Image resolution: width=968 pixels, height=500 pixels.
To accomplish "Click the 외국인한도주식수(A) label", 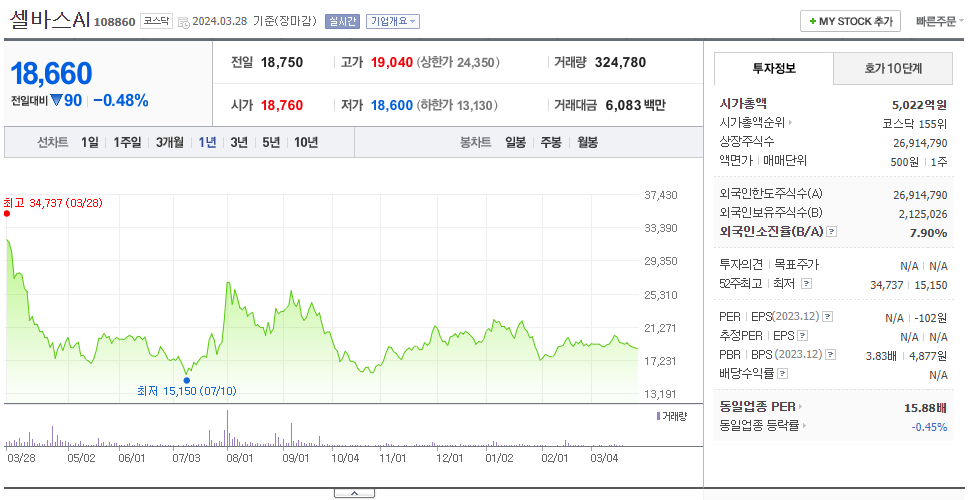I will pos(771,194).
